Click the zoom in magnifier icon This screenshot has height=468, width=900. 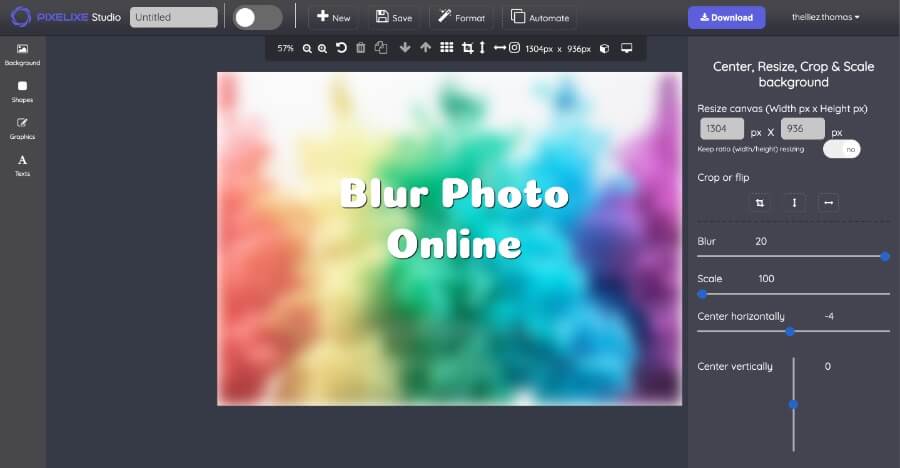coord(322,48)
